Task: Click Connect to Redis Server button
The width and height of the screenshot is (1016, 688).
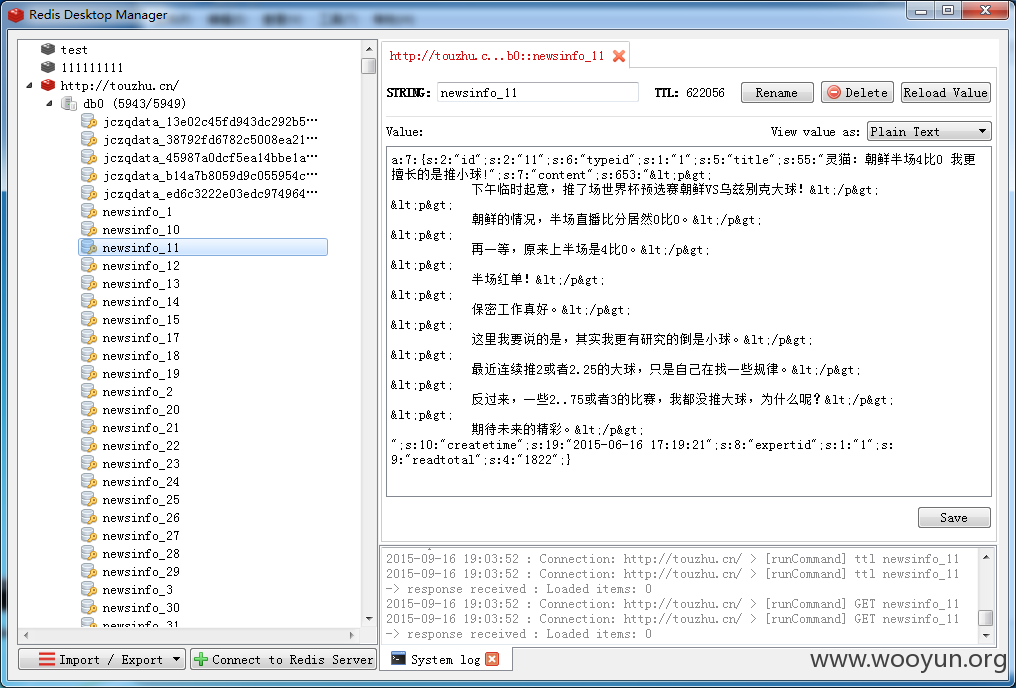Action: (283, 659)
